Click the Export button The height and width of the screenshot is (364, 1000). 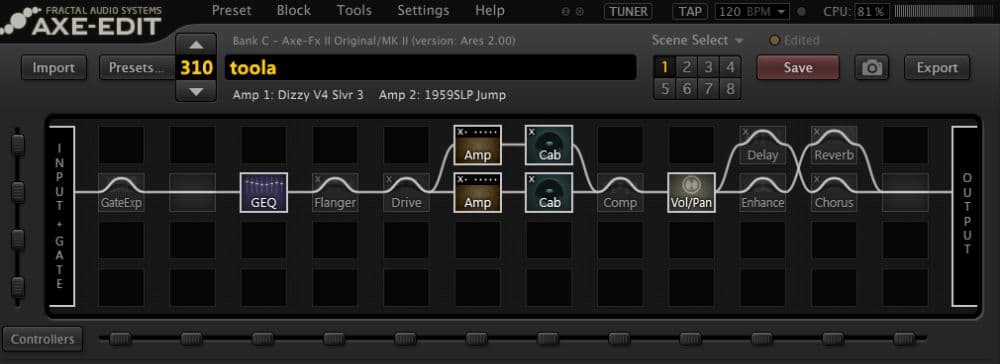937,68
